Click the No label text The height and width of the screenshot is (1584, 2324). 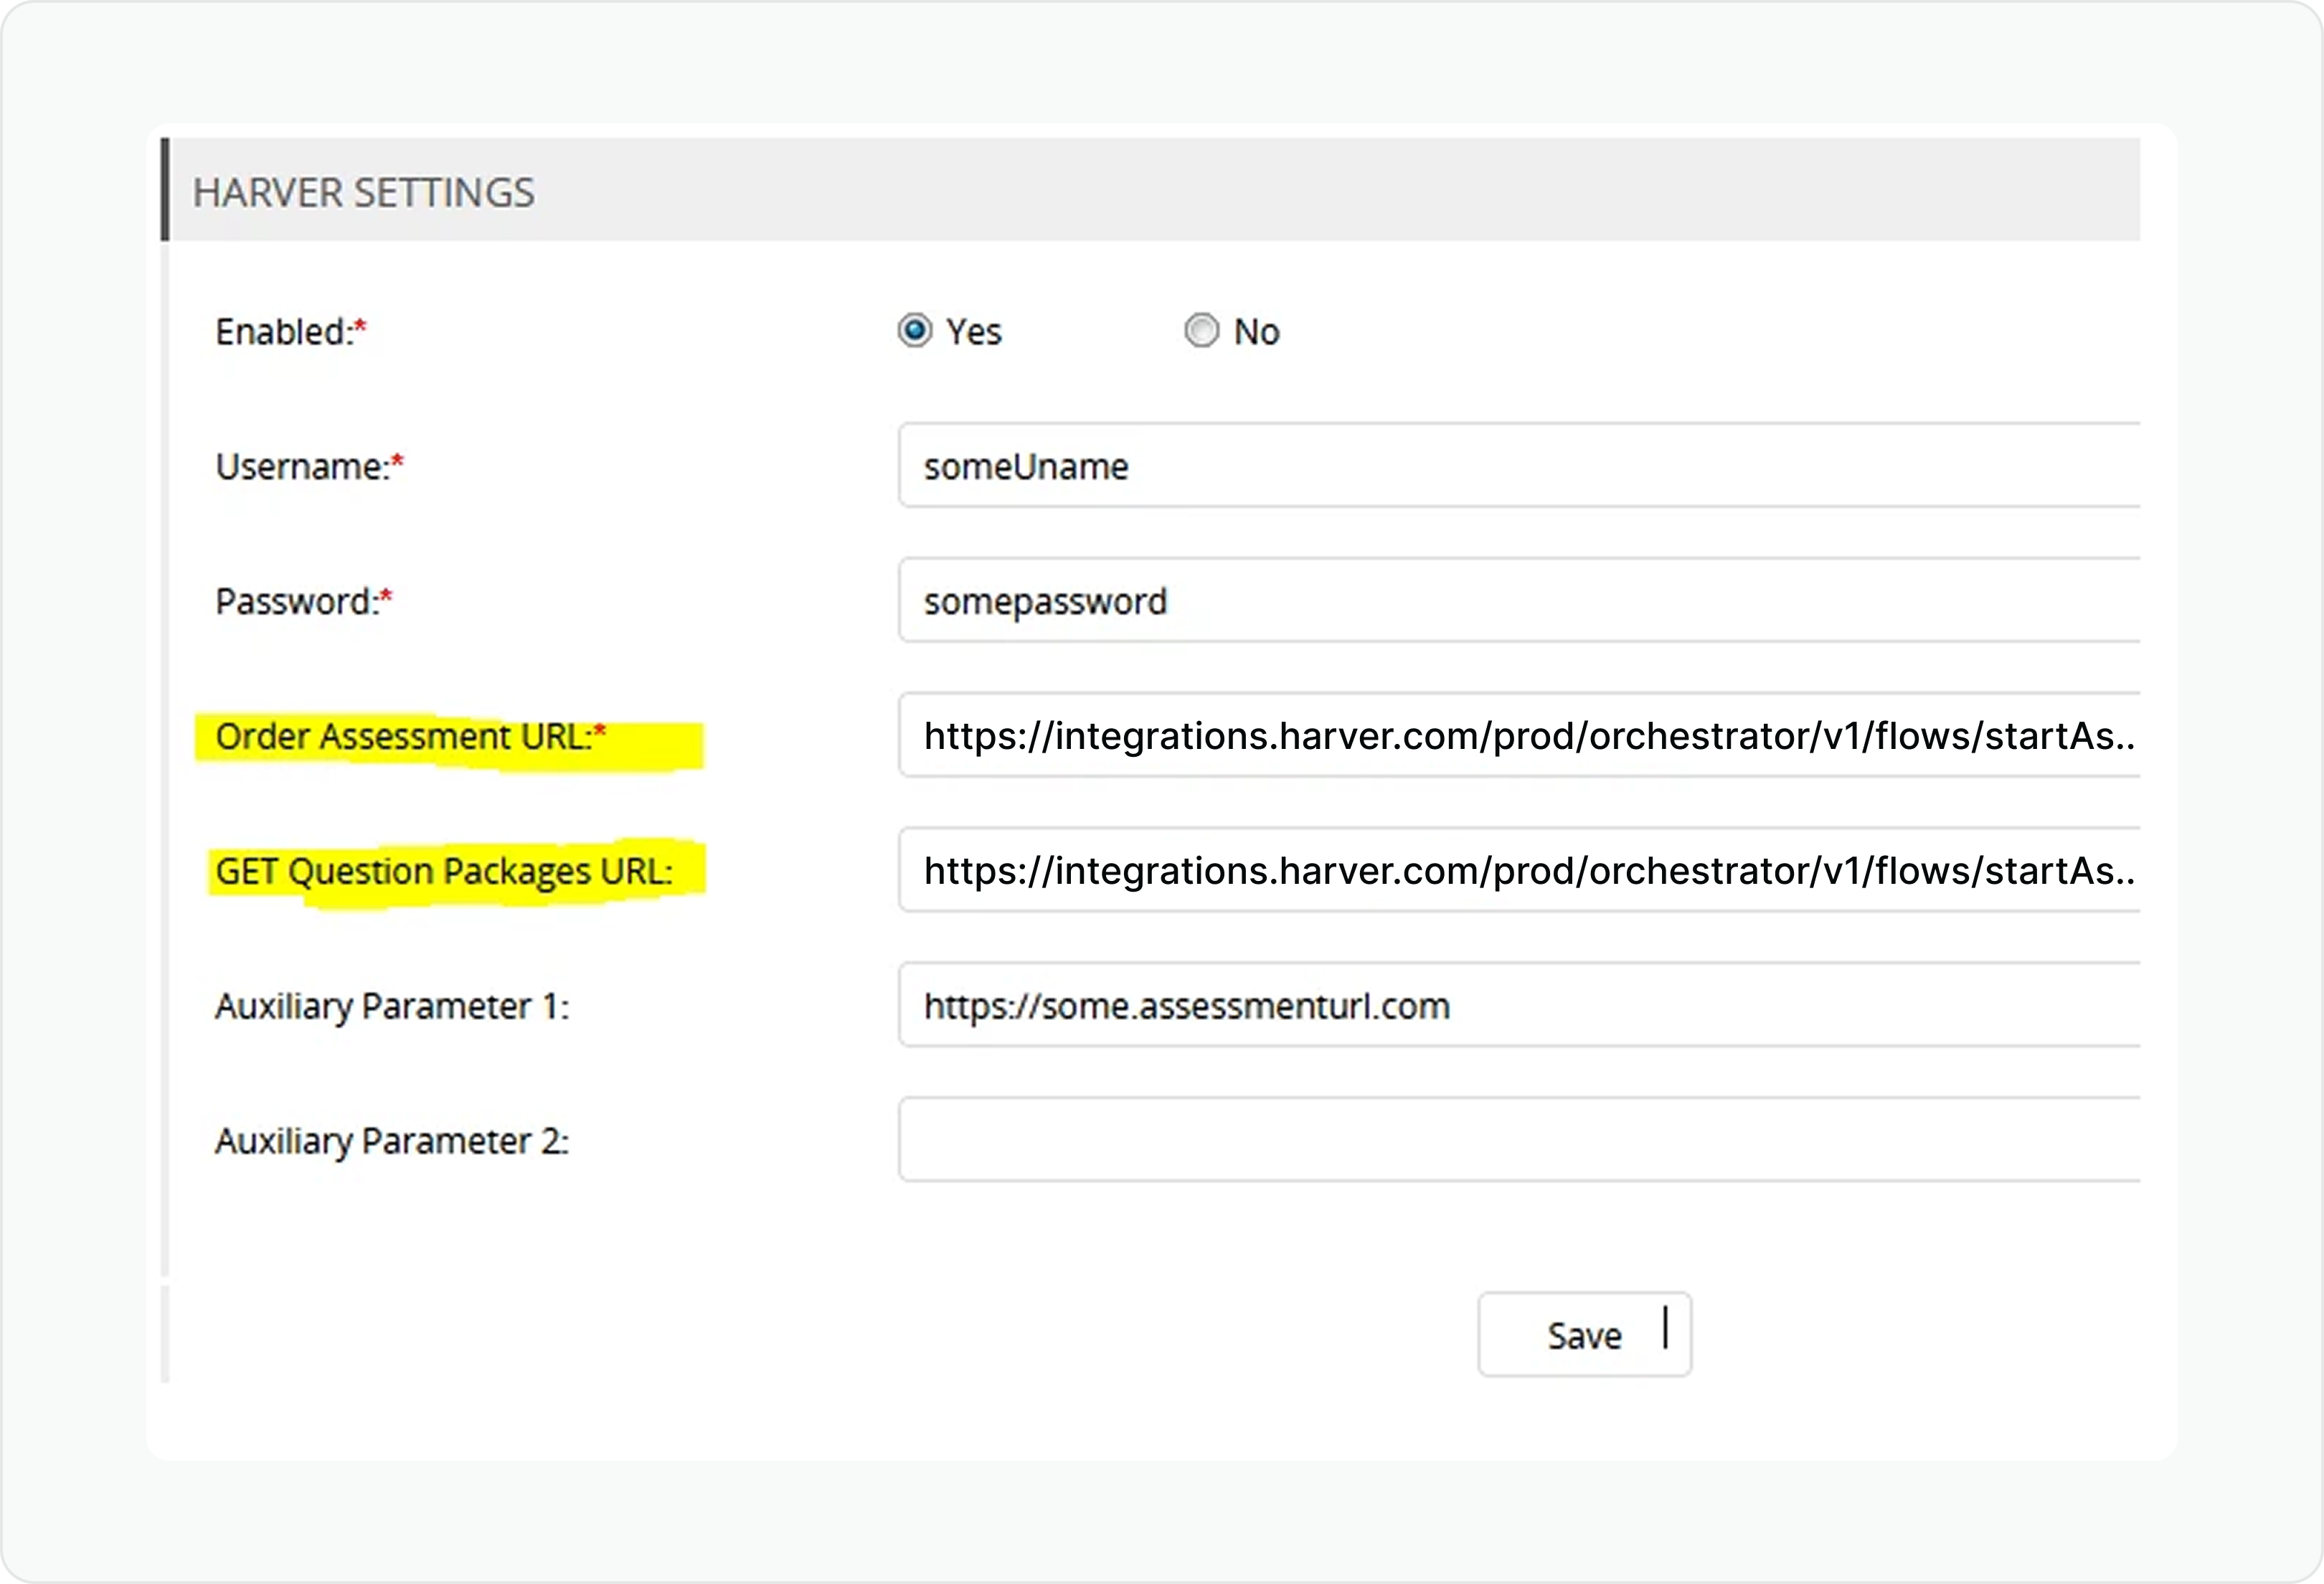(x=1256, y=332)
